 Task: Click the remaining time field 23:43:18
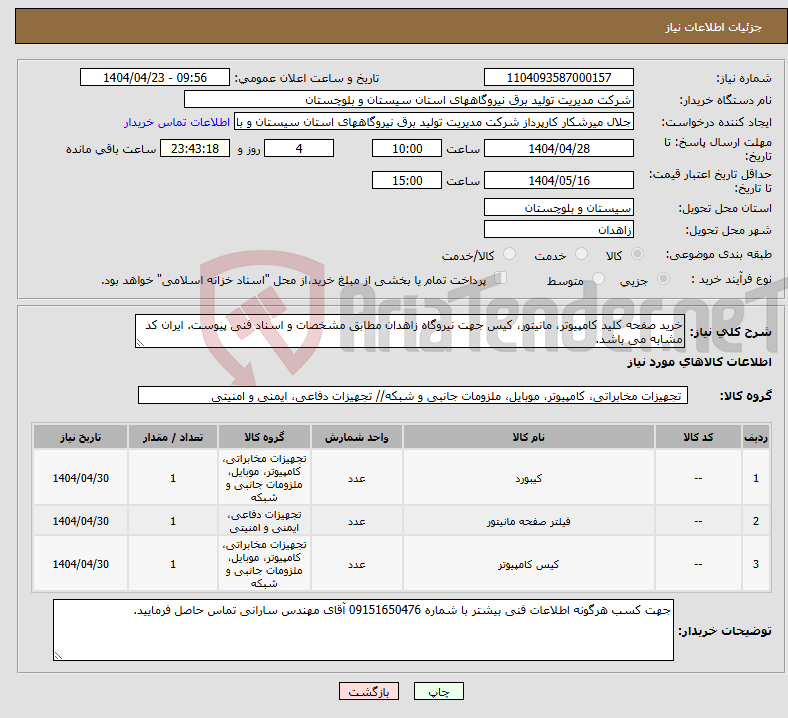tap(195, 149)
